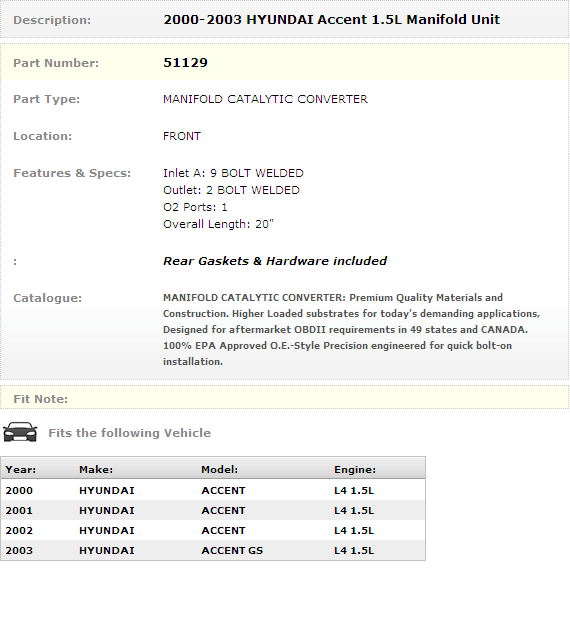Click the Catalogue label
Viewport: 570px width, 625px height.
(x=48, y=298)
